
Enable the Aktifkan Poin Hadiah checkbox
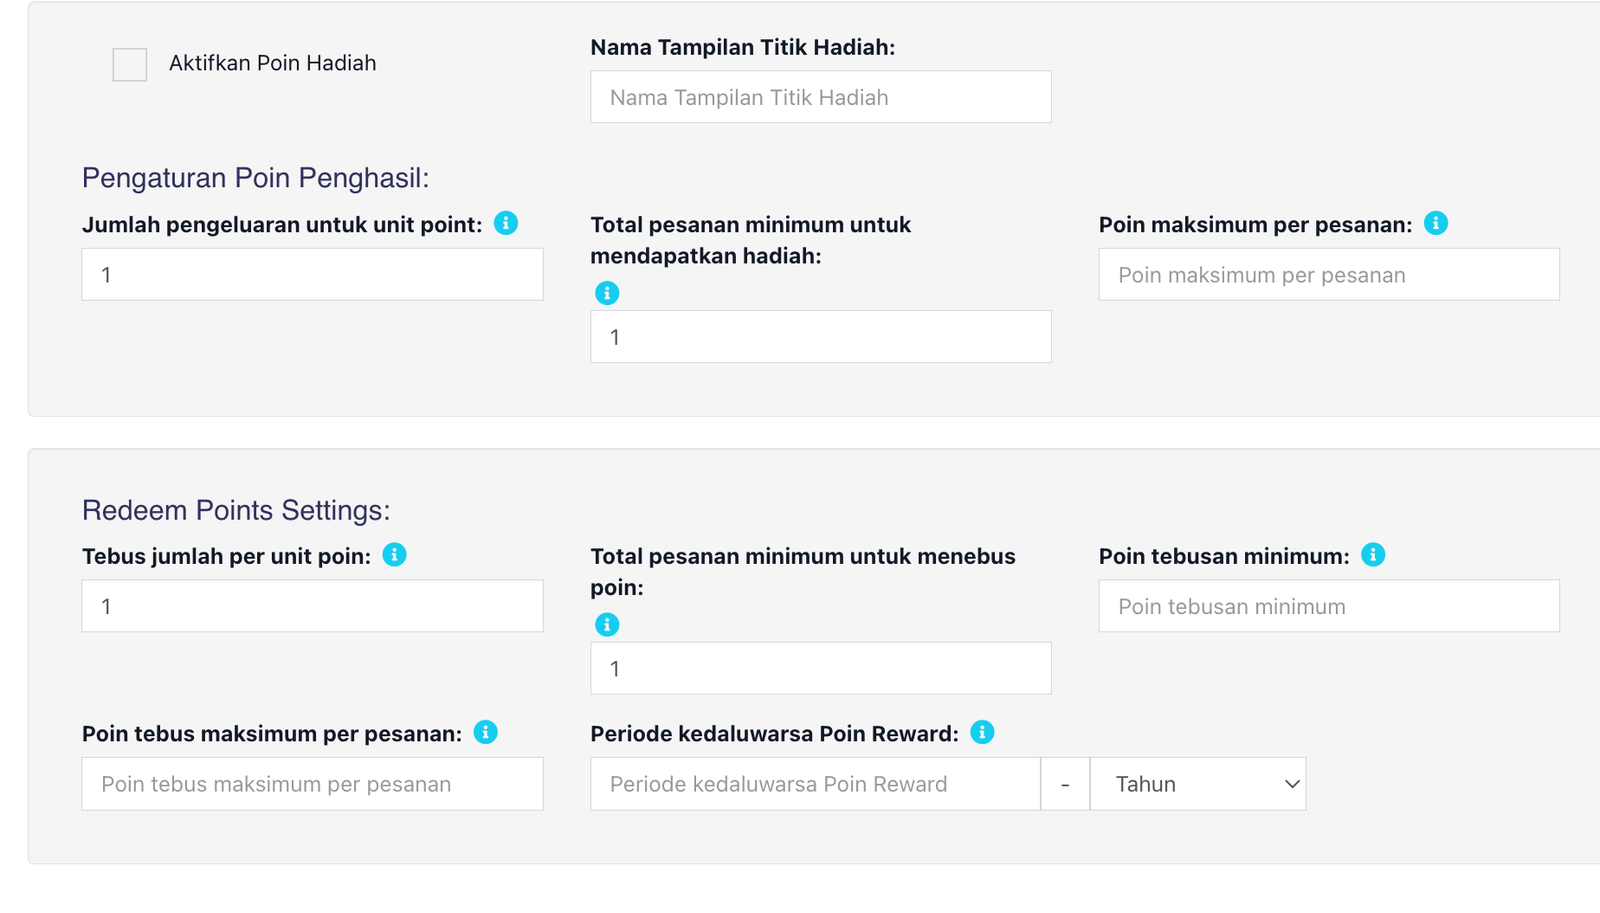[130, 64]
